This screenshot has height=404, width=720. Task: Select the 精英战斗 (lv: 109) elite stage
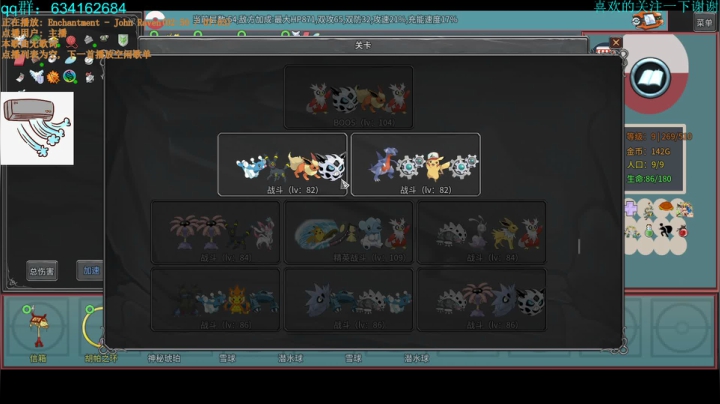point(349,232)
